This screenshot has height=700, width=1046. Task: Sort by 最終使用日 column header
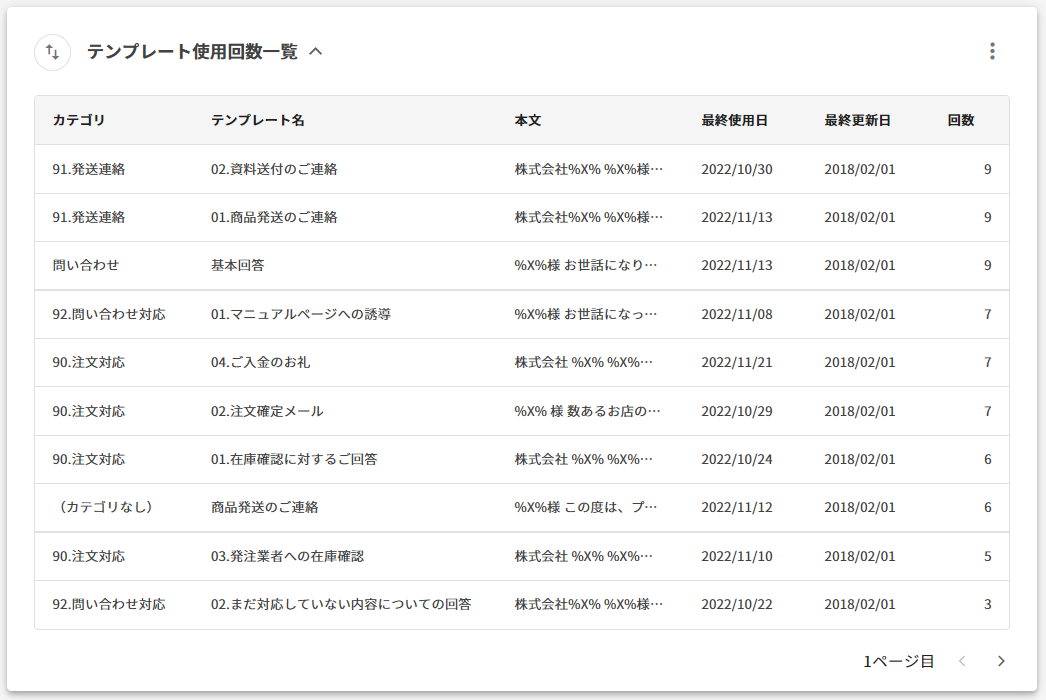[x=734, y=120]
